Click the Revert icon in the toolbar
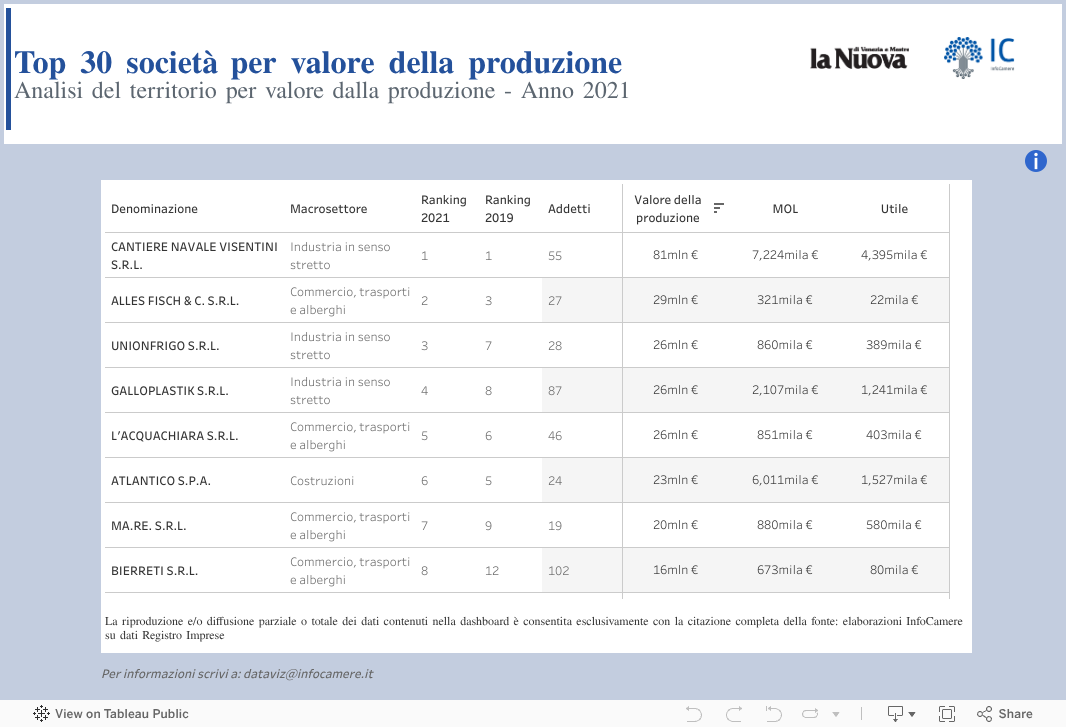 (773, 713)
